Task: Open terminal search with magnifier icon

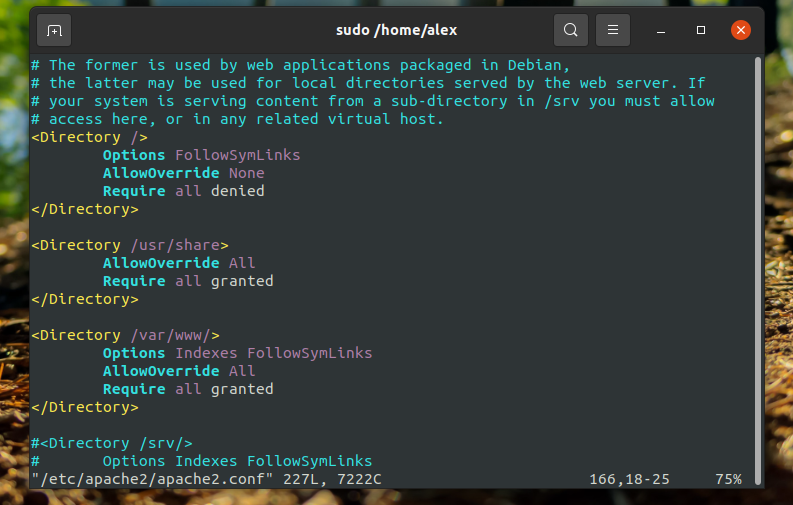Action: coord(570,30)
